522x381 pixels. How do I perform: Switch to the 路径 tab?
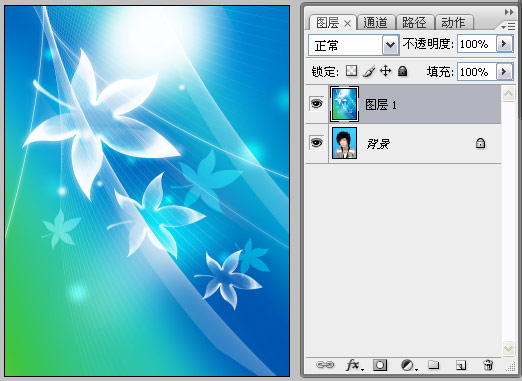[414, 23]
